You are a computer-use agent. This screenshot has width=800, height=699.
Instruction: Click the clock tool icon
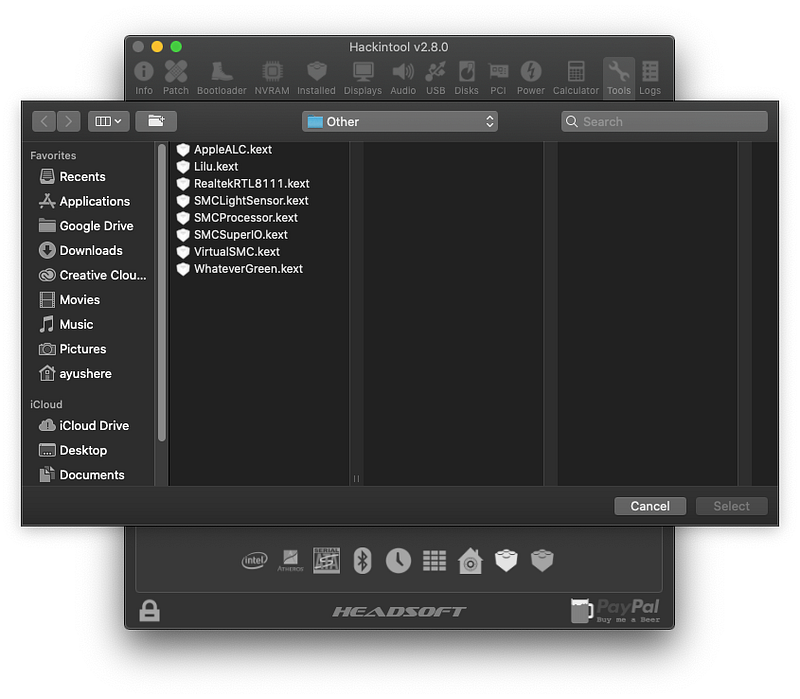398,561
